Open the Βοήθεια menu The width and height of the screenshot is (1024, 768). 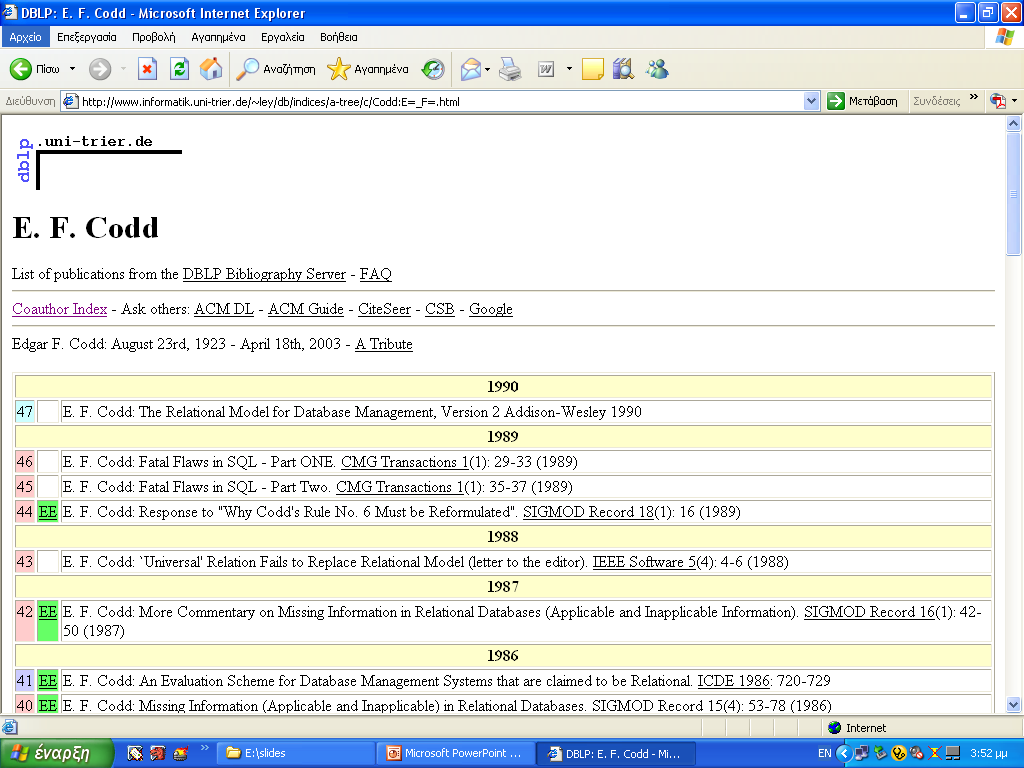point(339,37)
